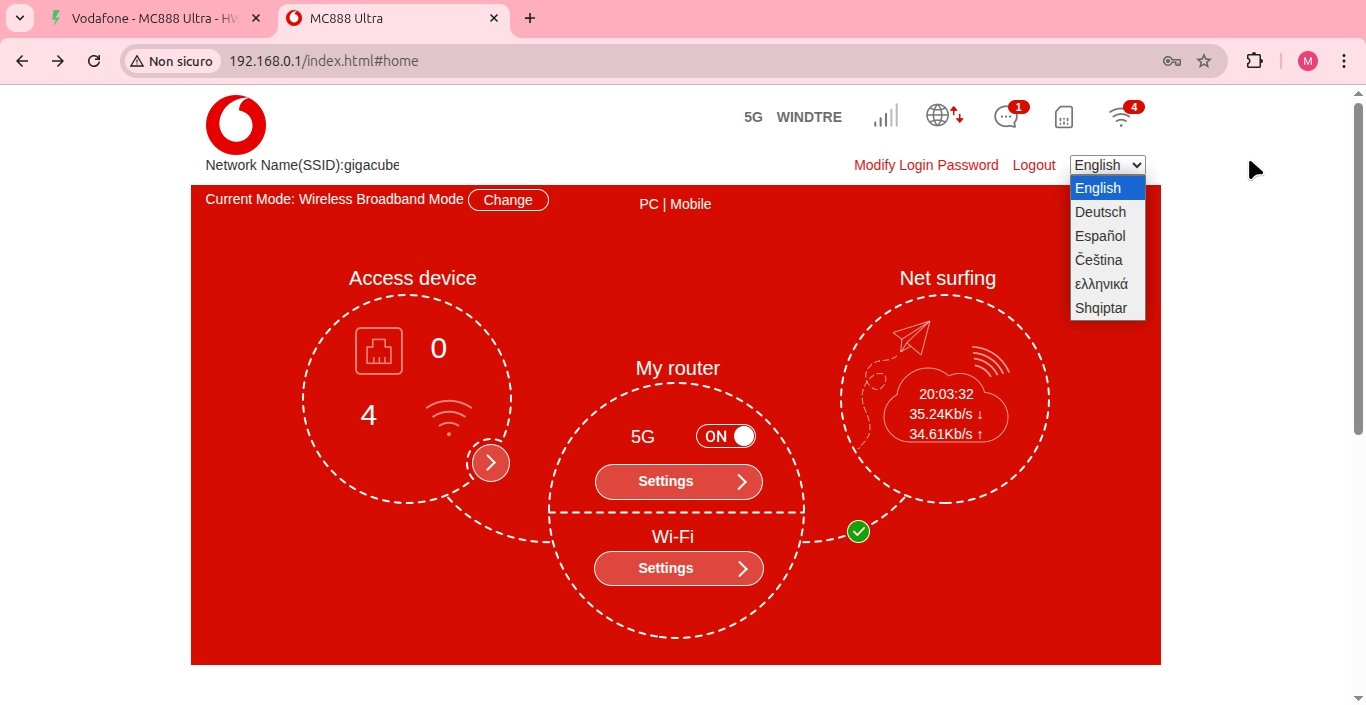Check the signal strength bars icon
Image resolution: width=1366 pixels, height=705 pixels.
tap(885, 116)
